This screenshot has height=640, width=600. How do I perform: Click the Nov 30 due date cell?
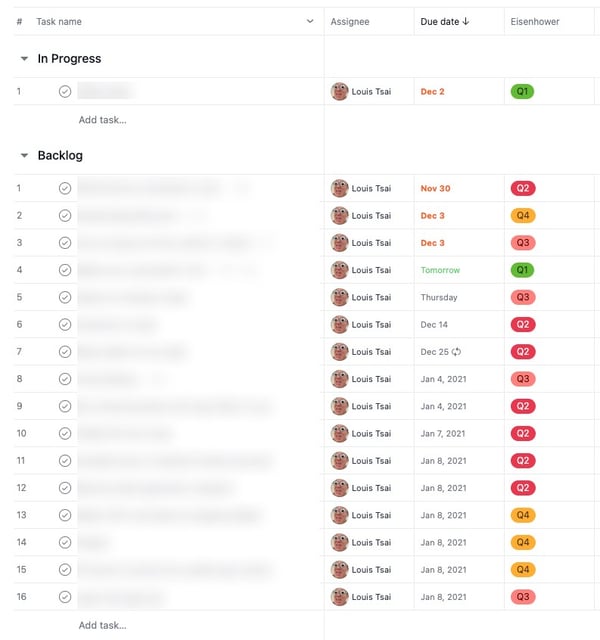coord(459,188)
